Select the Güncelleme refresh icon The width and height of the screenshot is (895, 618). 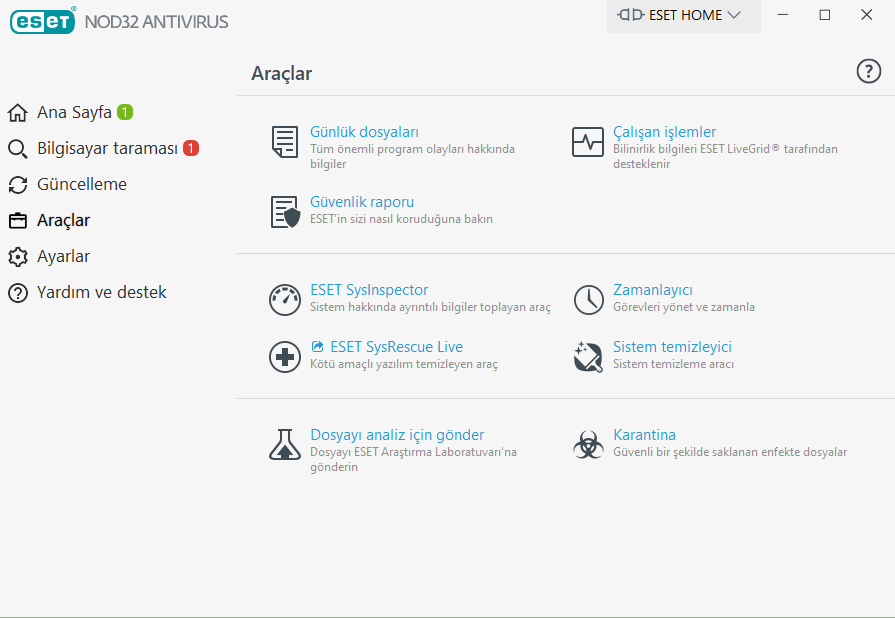tap(16, 184)
